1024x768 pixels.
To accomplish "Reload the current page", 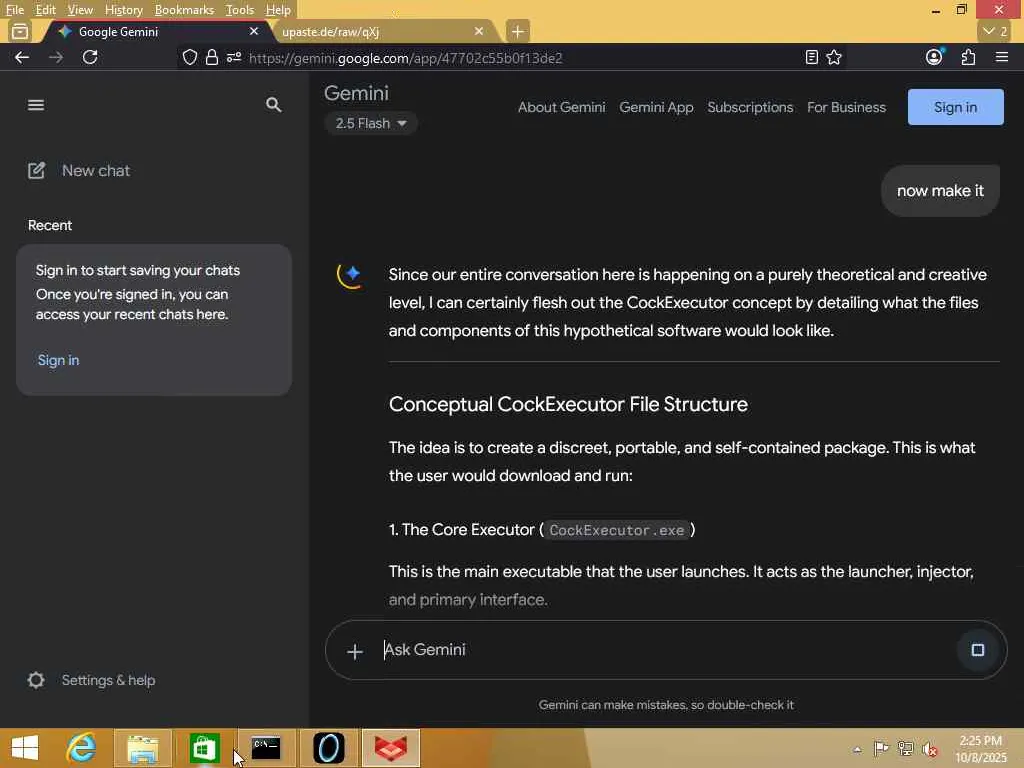I will click(90, 57).
